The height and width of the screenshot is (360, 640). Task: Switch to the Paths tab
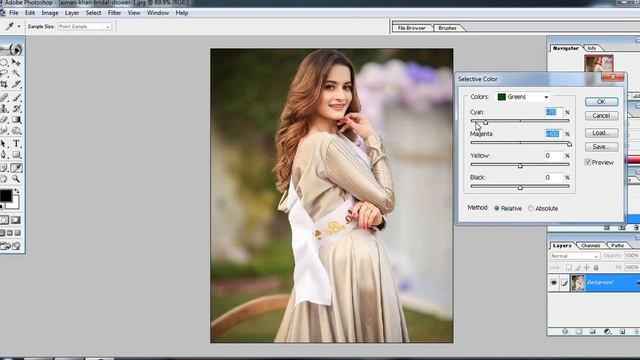[x=618, y=246]
